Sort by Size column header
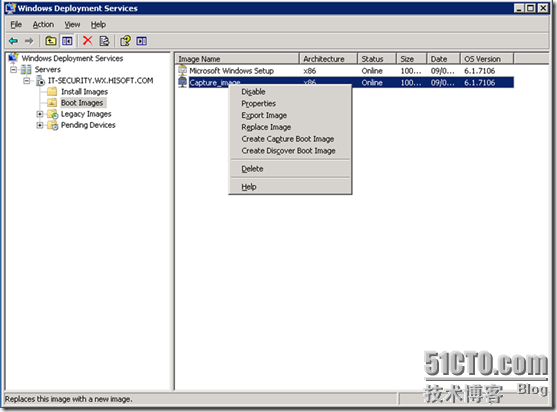This screenshot has height=412, width=557. coord(411,59)
